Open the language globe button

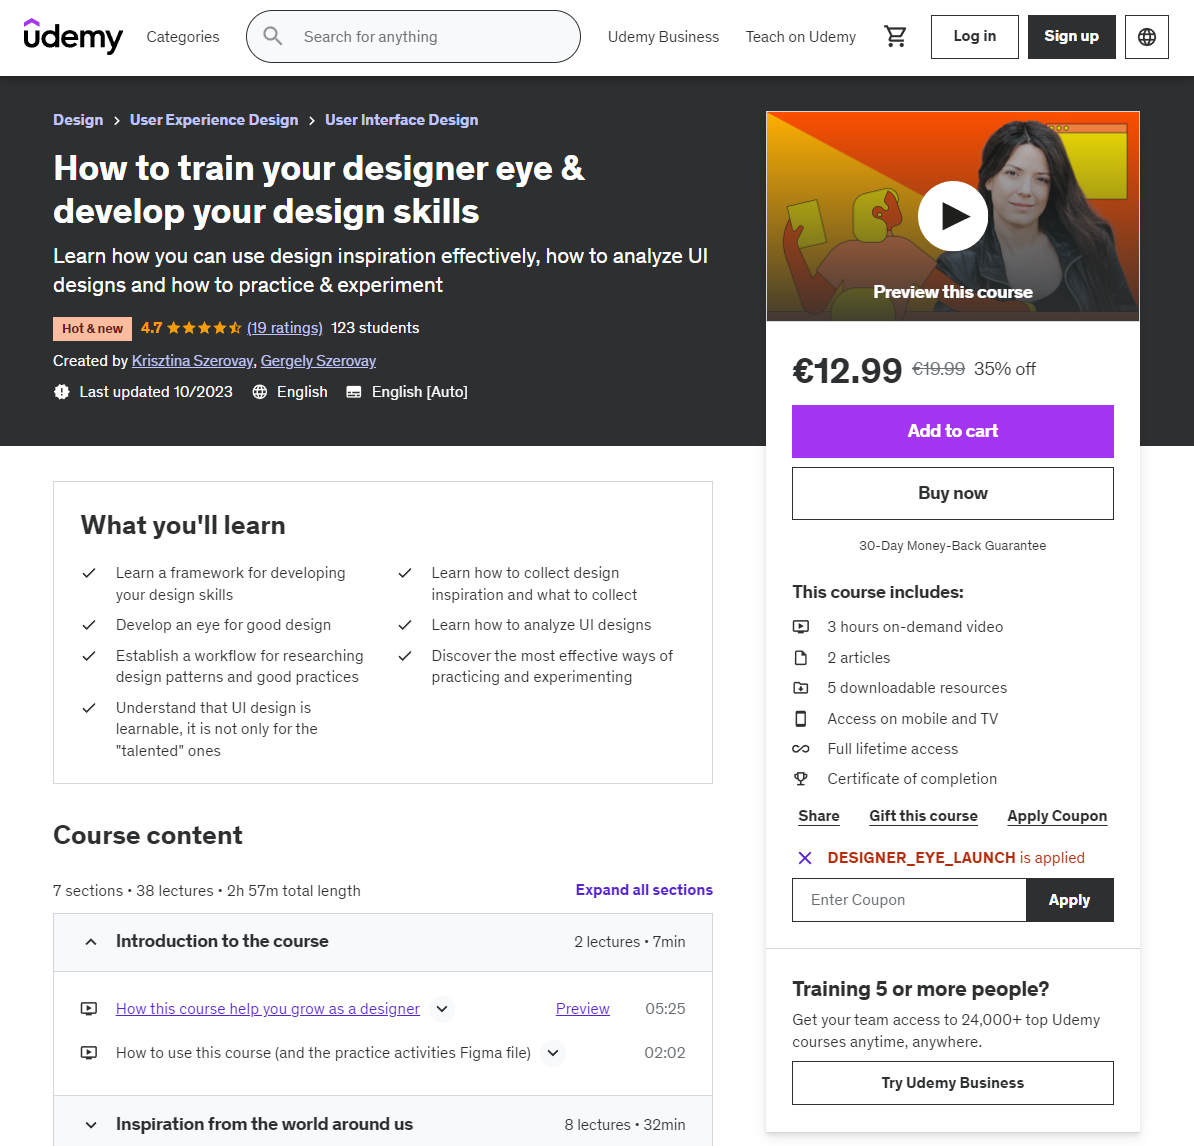tap(1147, 37)
